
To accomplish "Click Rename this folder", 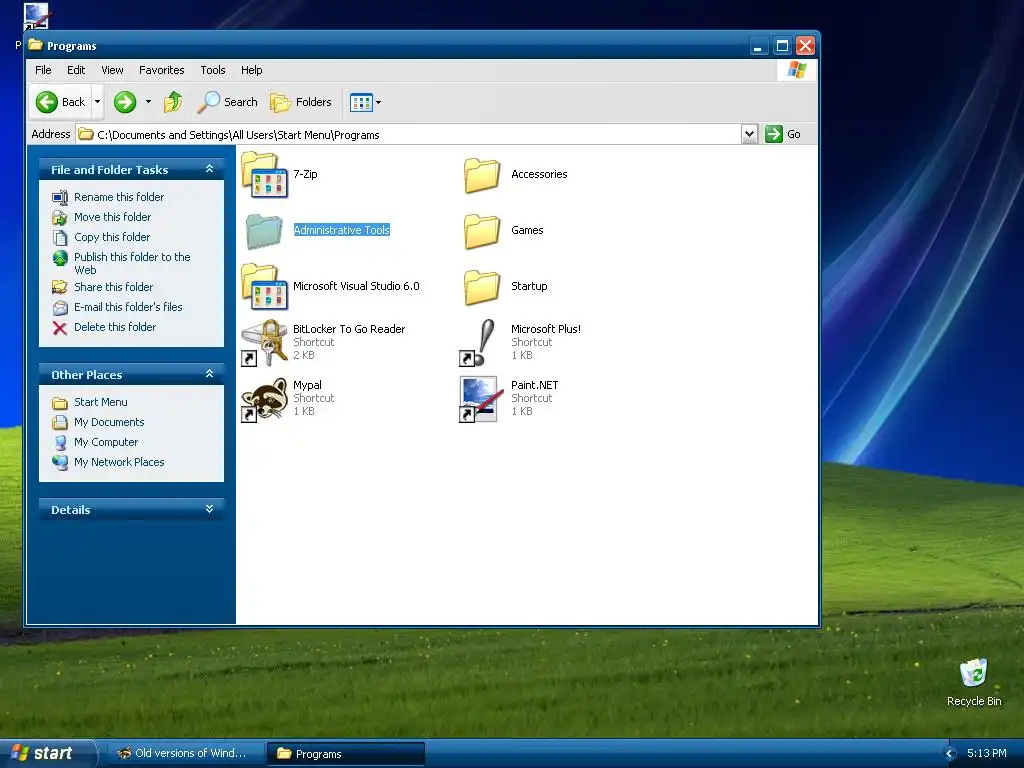I will point(119,197).
